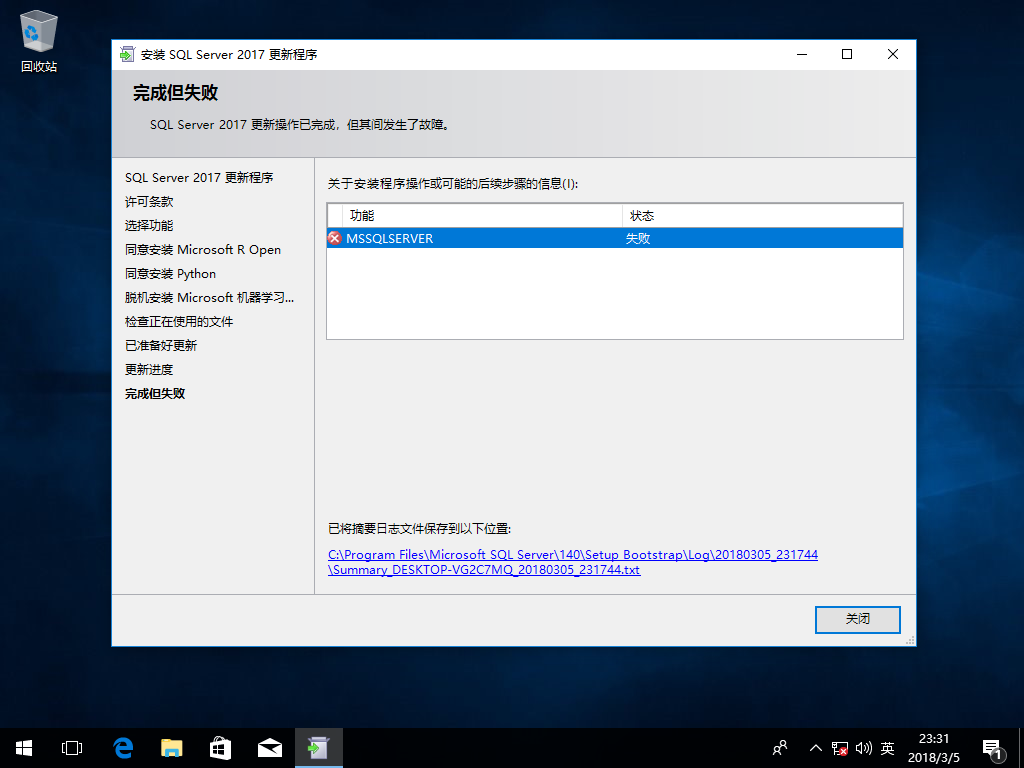Click the taskbar clock showing 23:31

(x=934, y=748)
